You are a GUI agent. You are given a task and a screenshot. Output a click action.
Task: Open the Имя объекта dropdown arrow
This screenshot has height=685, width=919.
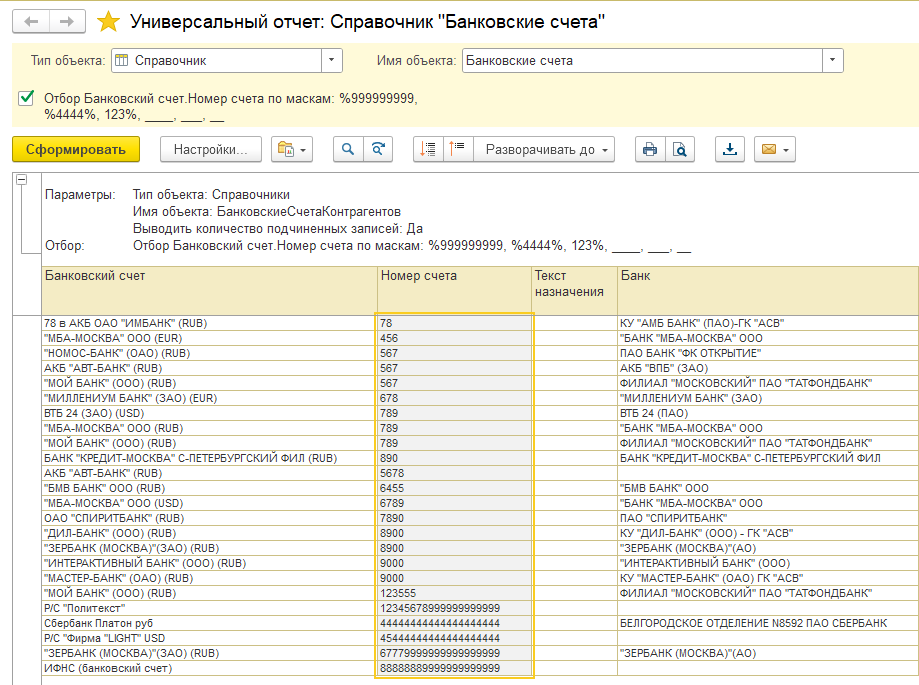coord(833,60)
